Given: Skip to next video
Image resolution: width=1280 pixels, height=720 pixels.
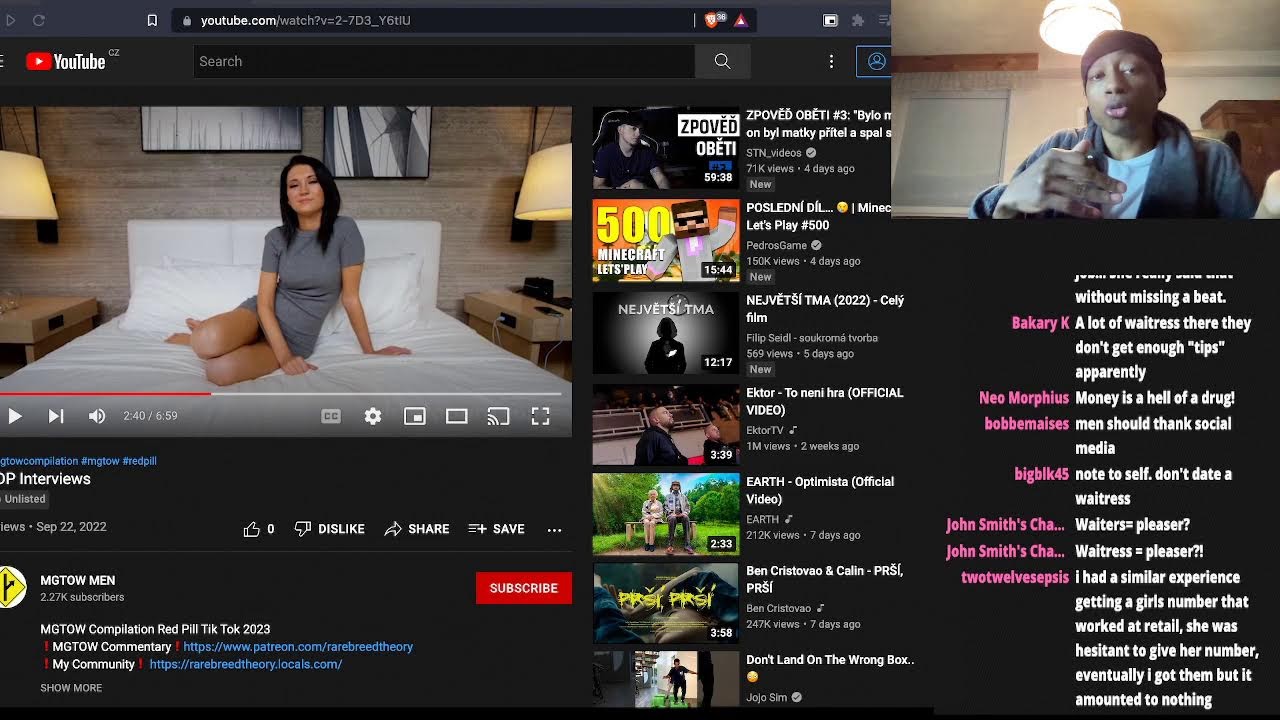Looking at the screenshot, I should pos(56,416).
